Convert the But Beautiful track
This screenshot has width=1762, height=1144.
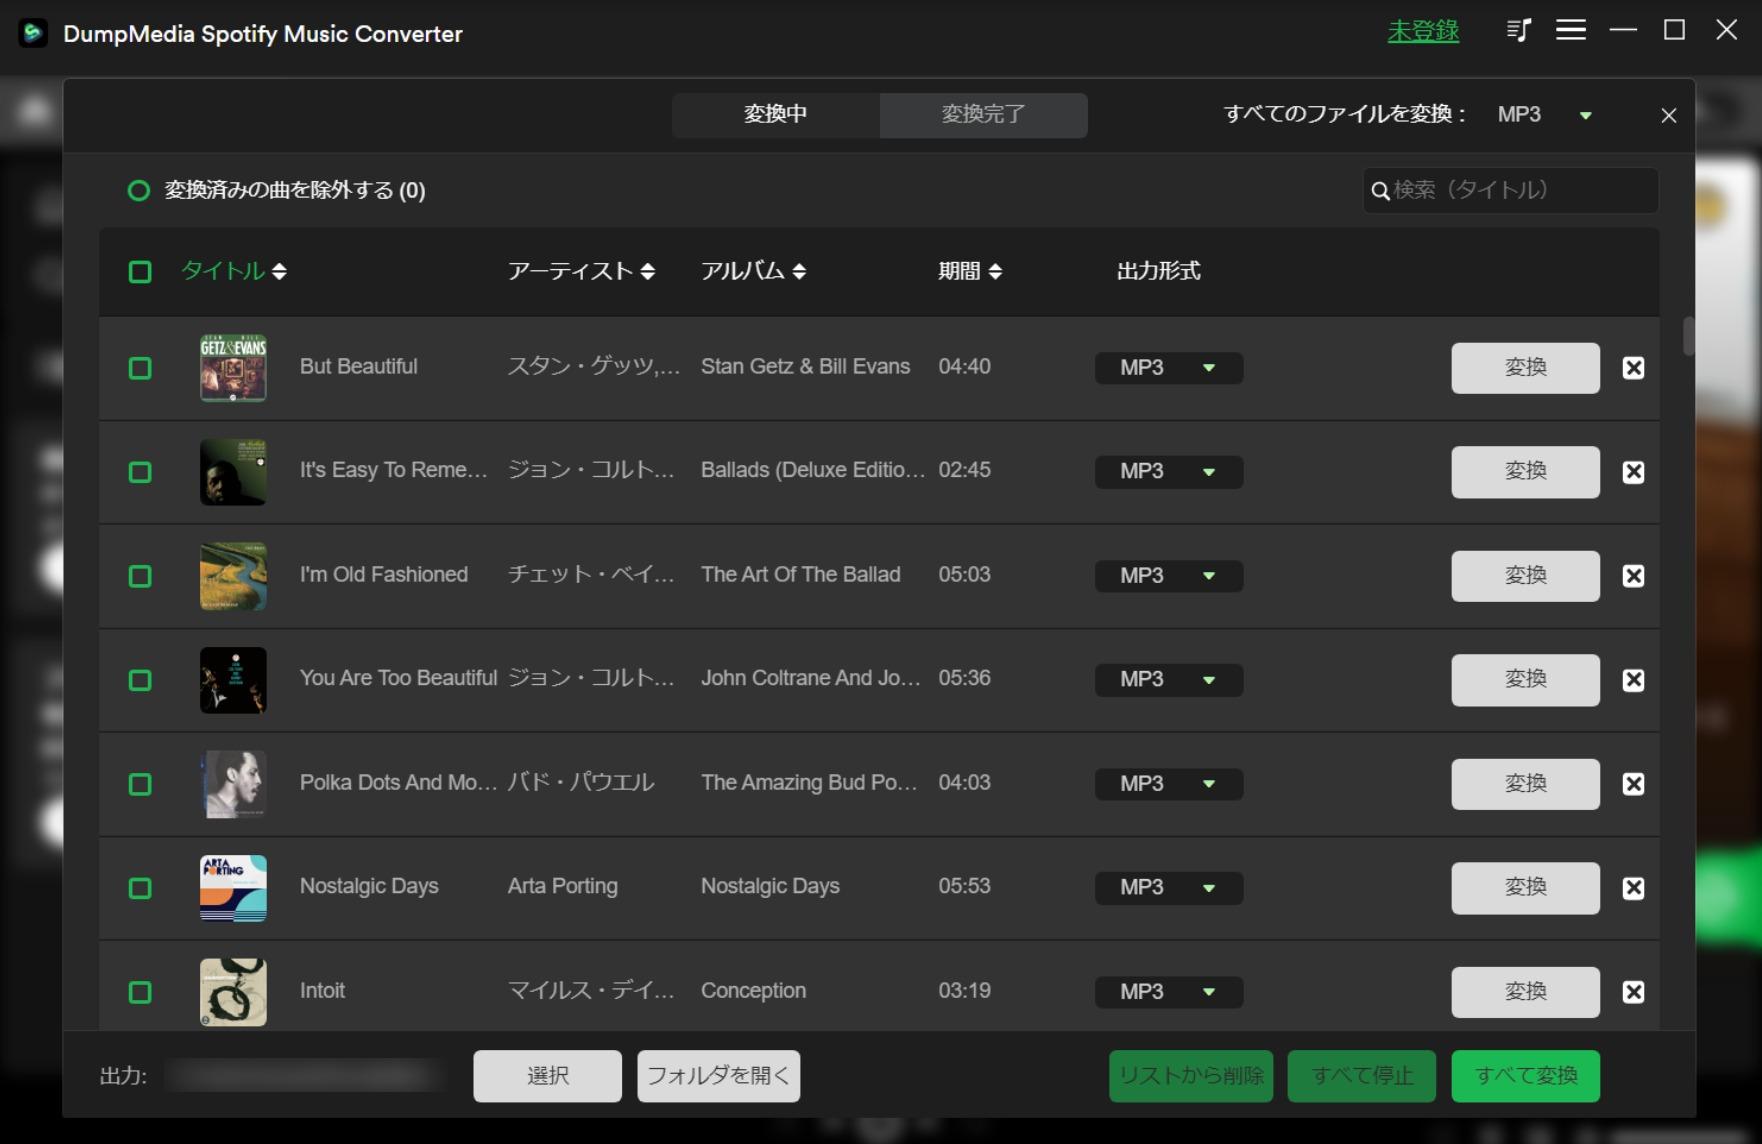1525,368
